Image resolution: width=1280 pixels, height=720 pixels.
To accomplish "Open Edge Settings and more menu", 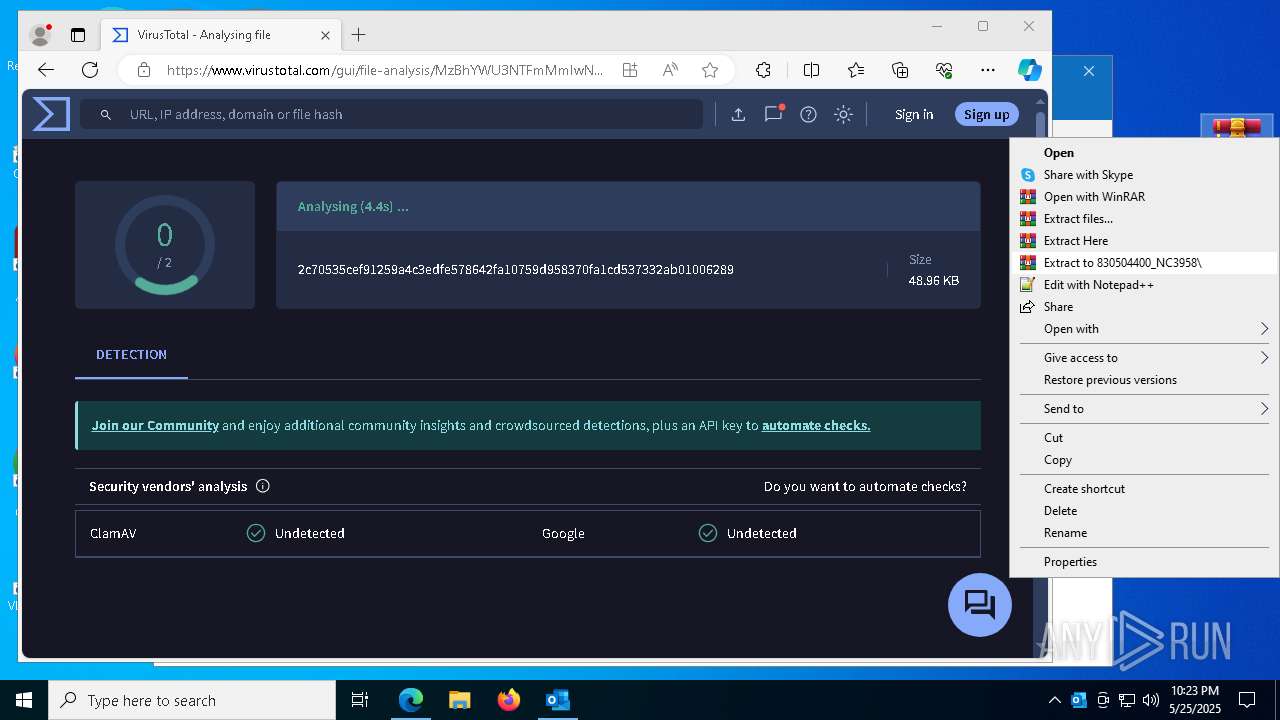I will tap(988, 69).
